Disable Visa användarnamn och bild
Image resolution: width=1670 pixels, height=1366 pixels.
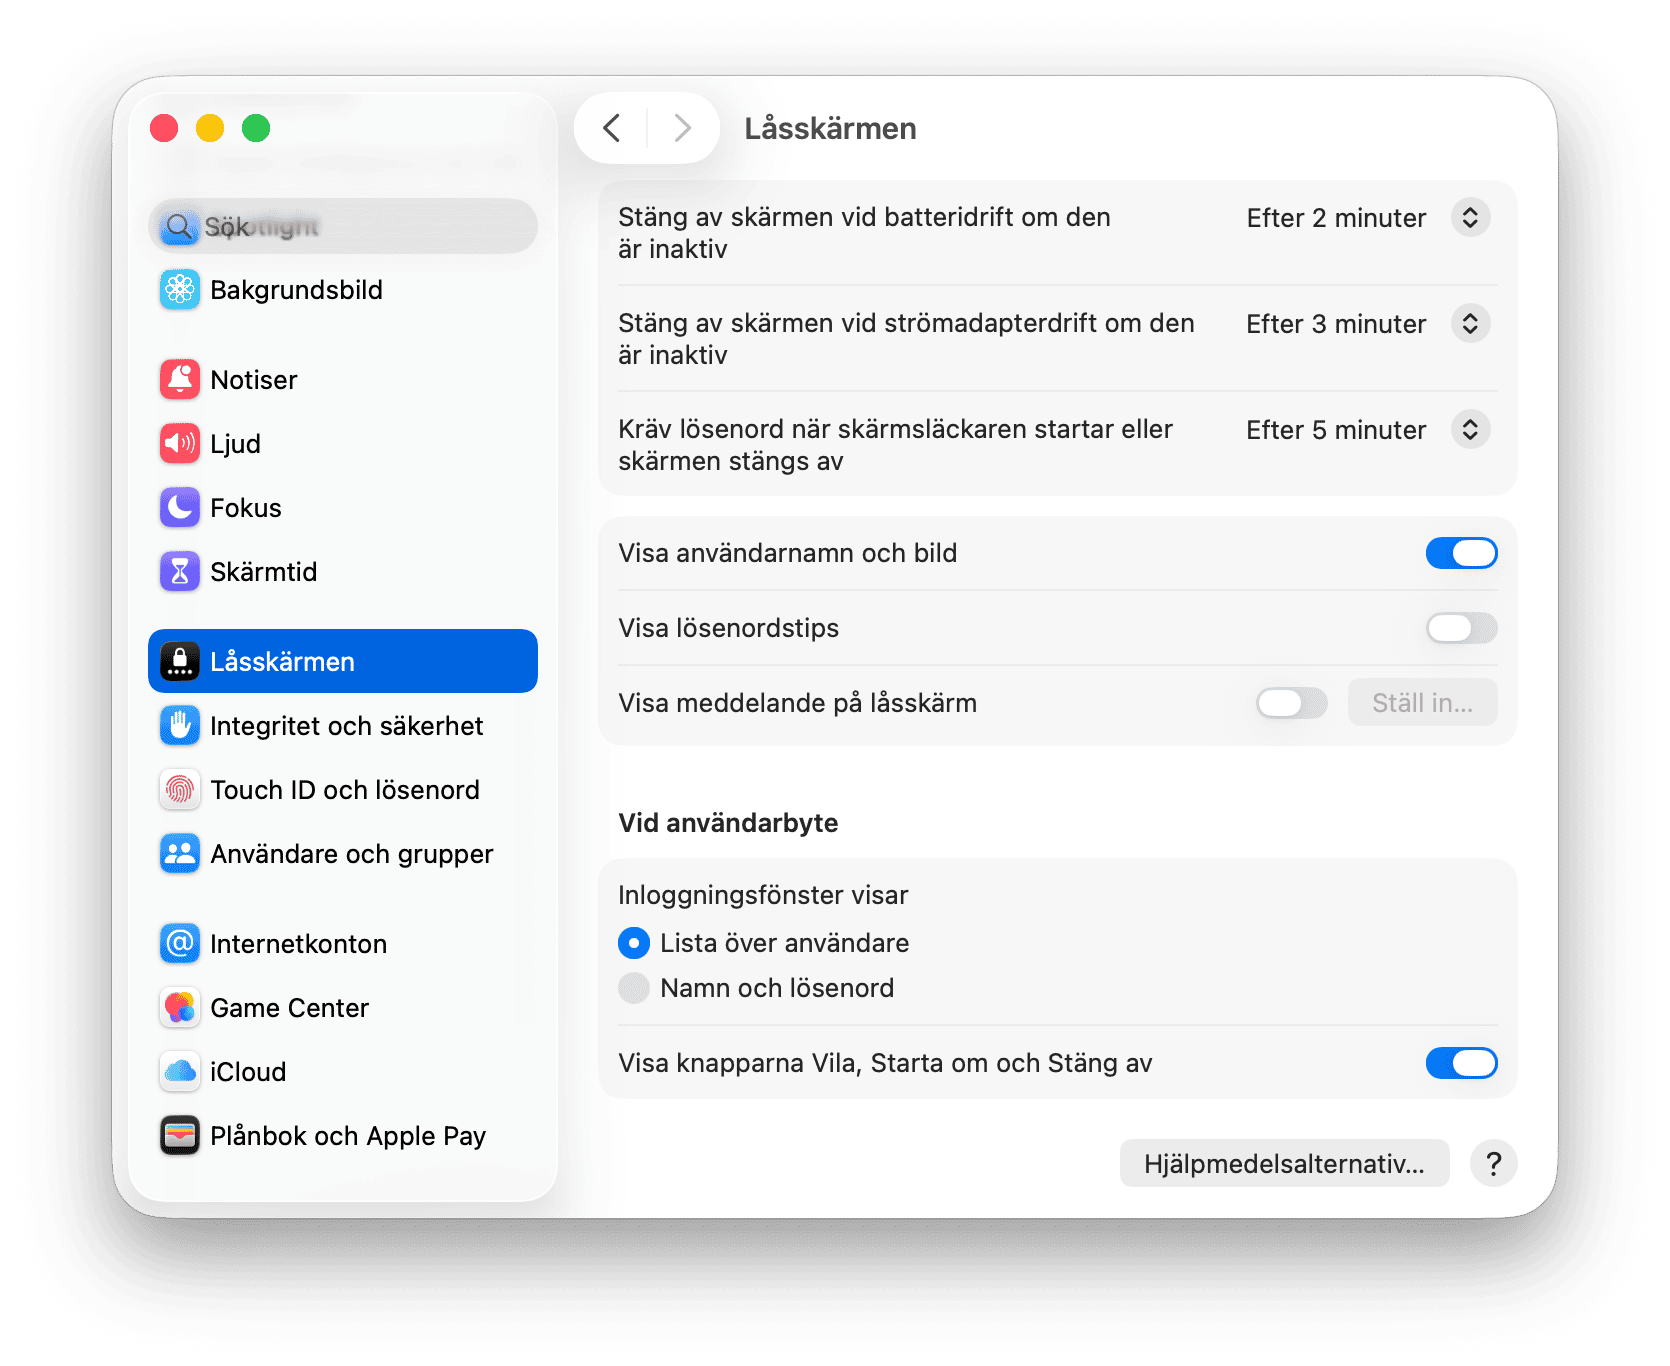click(1461, 553)
